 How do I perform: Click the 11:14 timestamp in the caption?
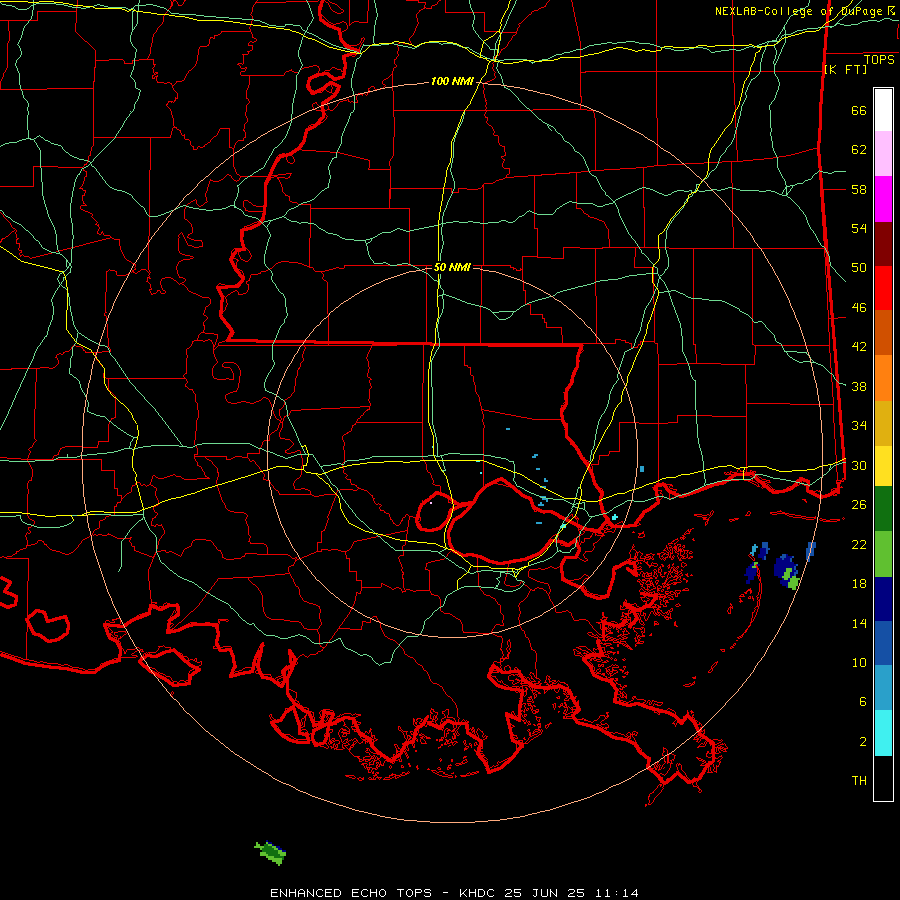(x=616, y=893)
